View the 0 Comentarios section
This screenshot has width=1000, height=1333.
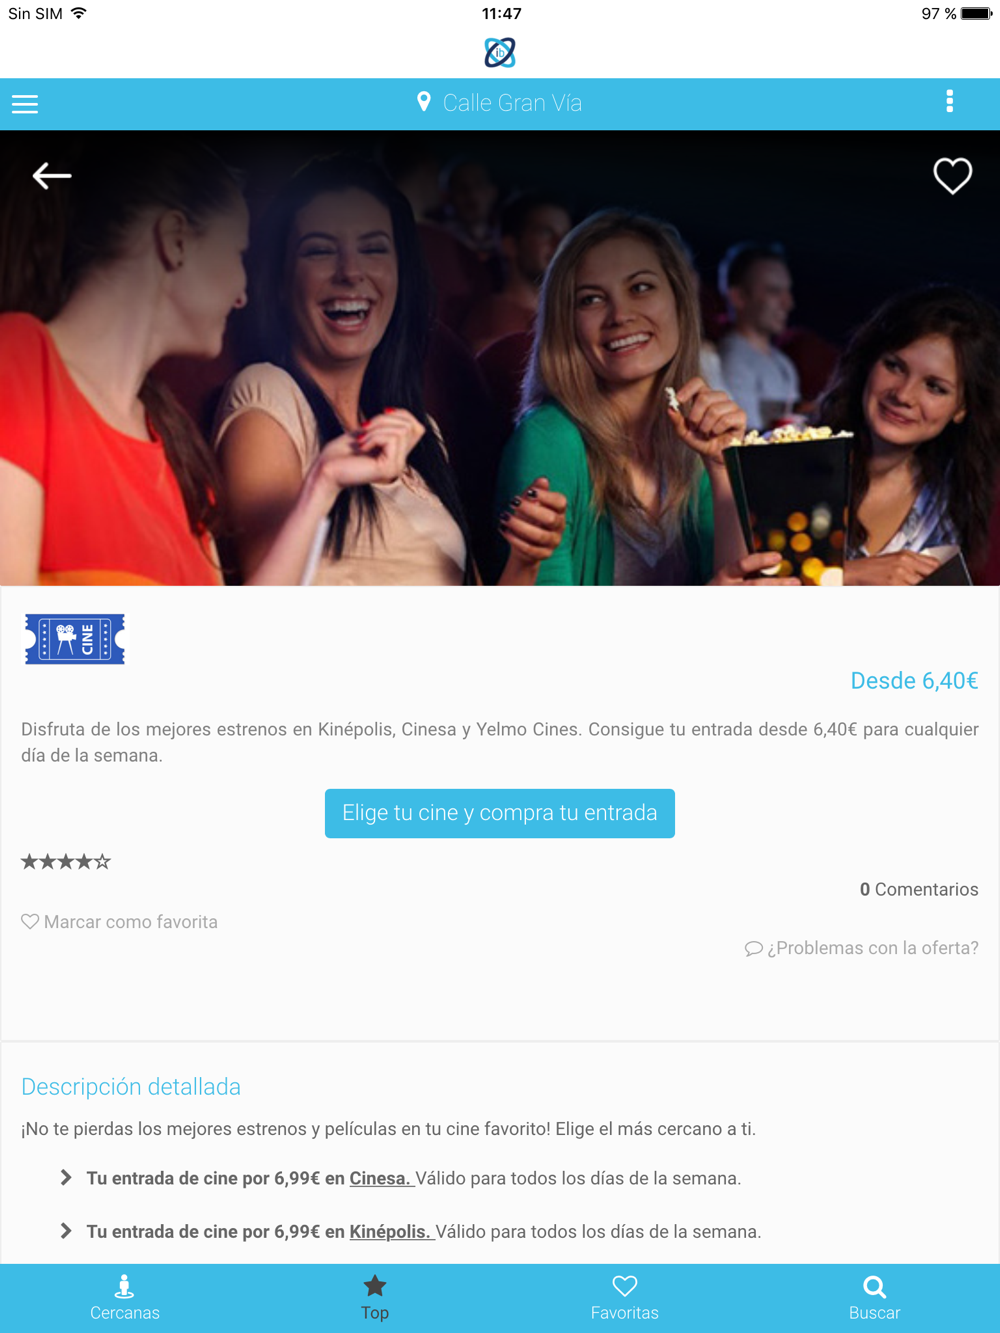[919, 889]
